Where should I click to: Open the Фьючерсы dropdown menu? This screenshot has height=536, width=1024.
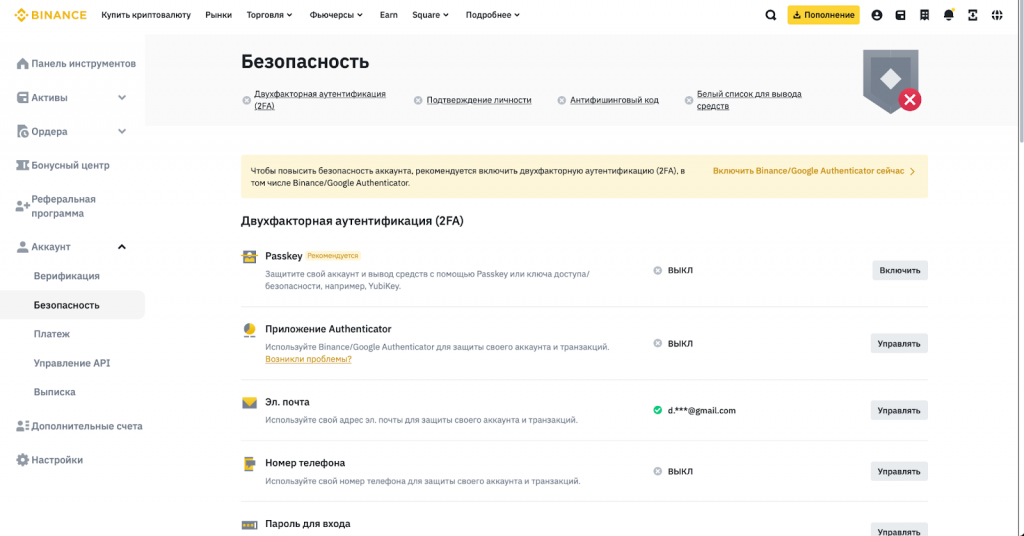pos(337,15)
